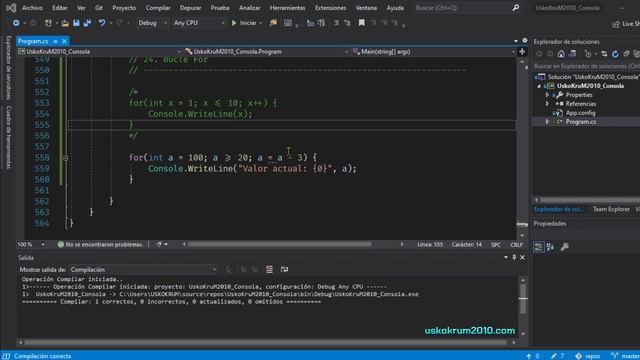
Task: Collapse the for loop at line 558
Action: 65,158
